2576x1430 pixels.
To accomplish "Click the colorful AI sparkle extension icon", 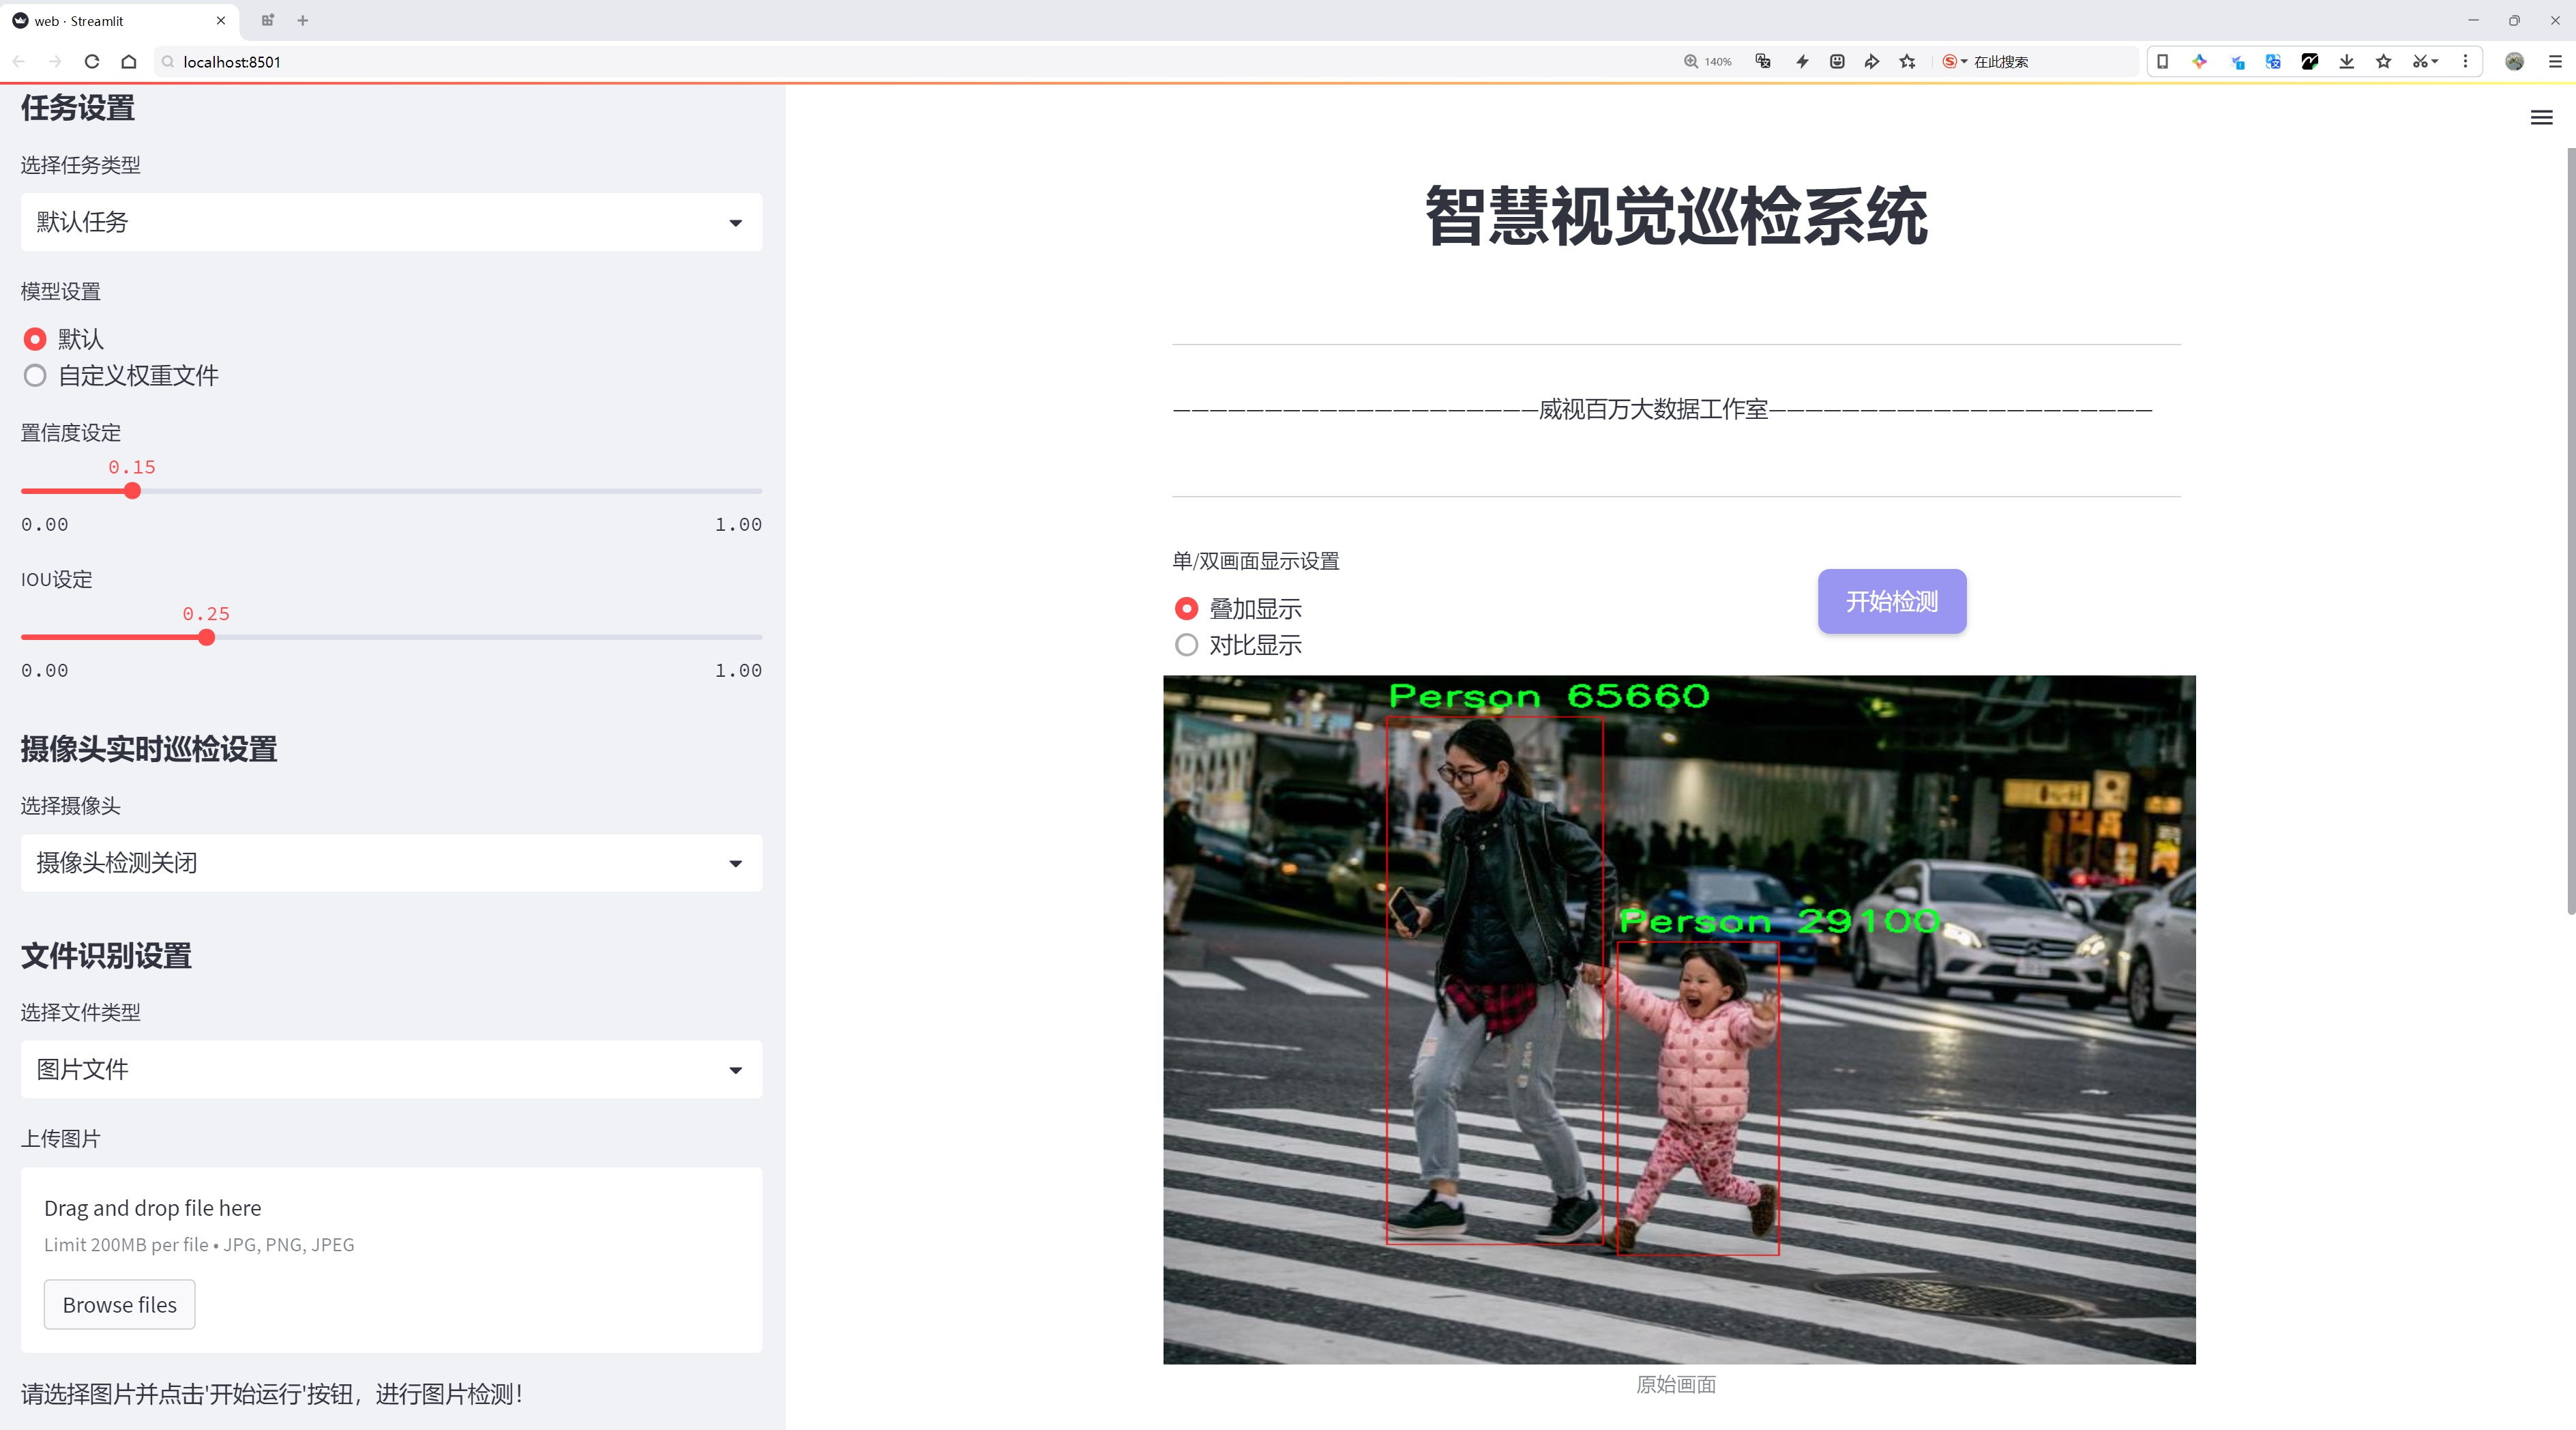I will [x=2200, y=62].
